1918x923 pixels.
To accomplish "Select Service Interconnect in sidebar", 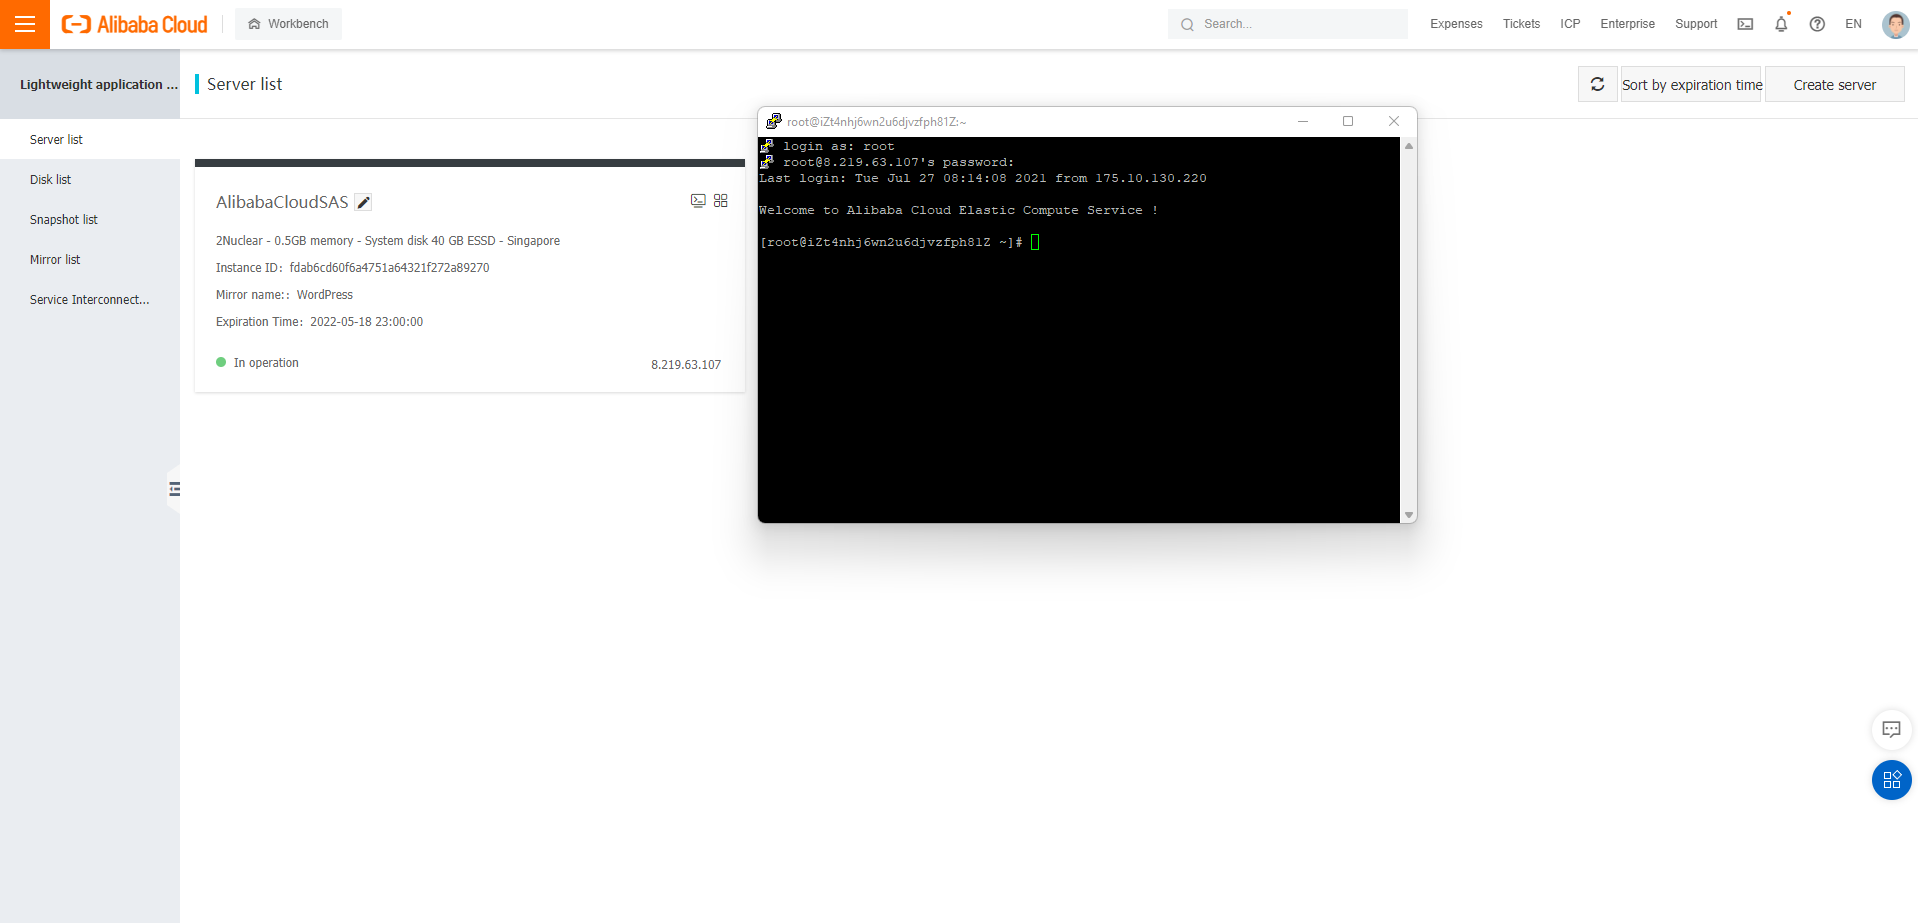I will 90,299.
